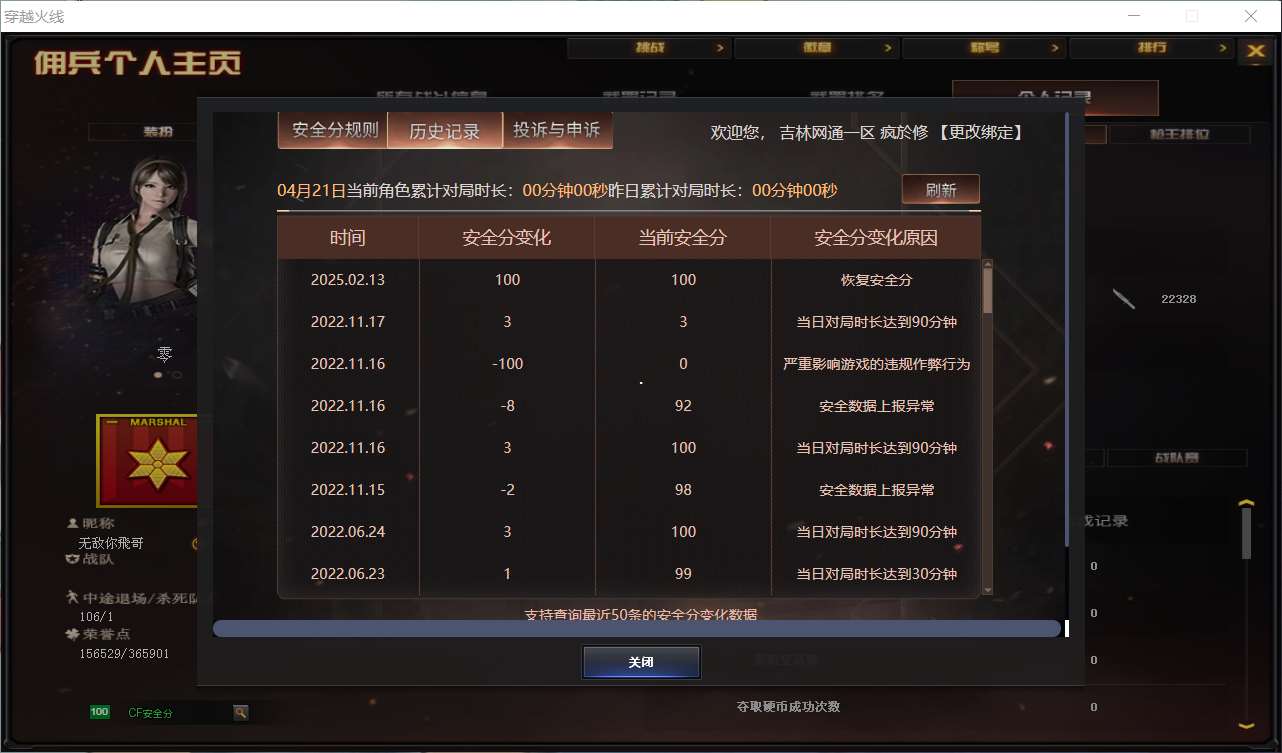This screenshot has height=753, width=1282.
Task: Open the 投诉与申诉 tab
Action: pyautogui.click(x=557, y=131)
